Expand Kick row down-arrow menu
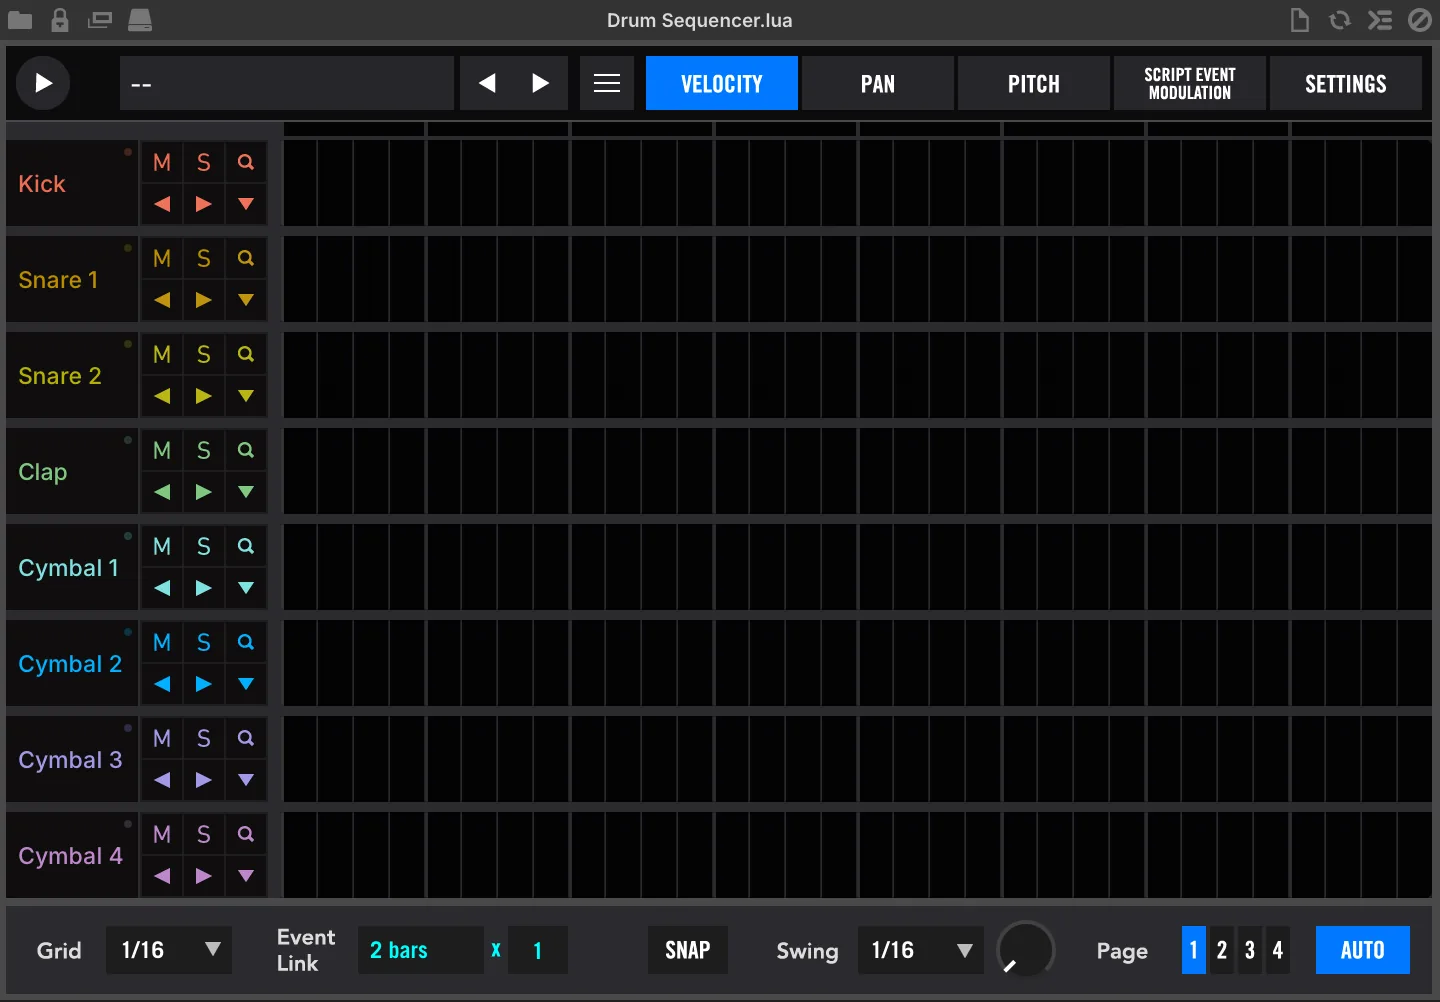 pyautogui.click(x=246, y=204)
